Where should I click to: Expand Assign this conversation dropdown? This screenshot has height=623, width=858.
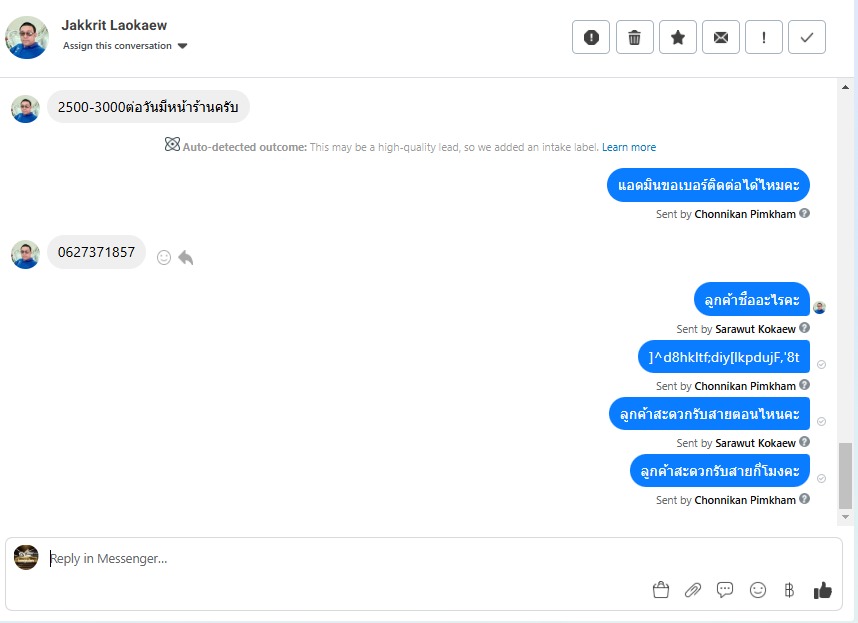[125, 45]
